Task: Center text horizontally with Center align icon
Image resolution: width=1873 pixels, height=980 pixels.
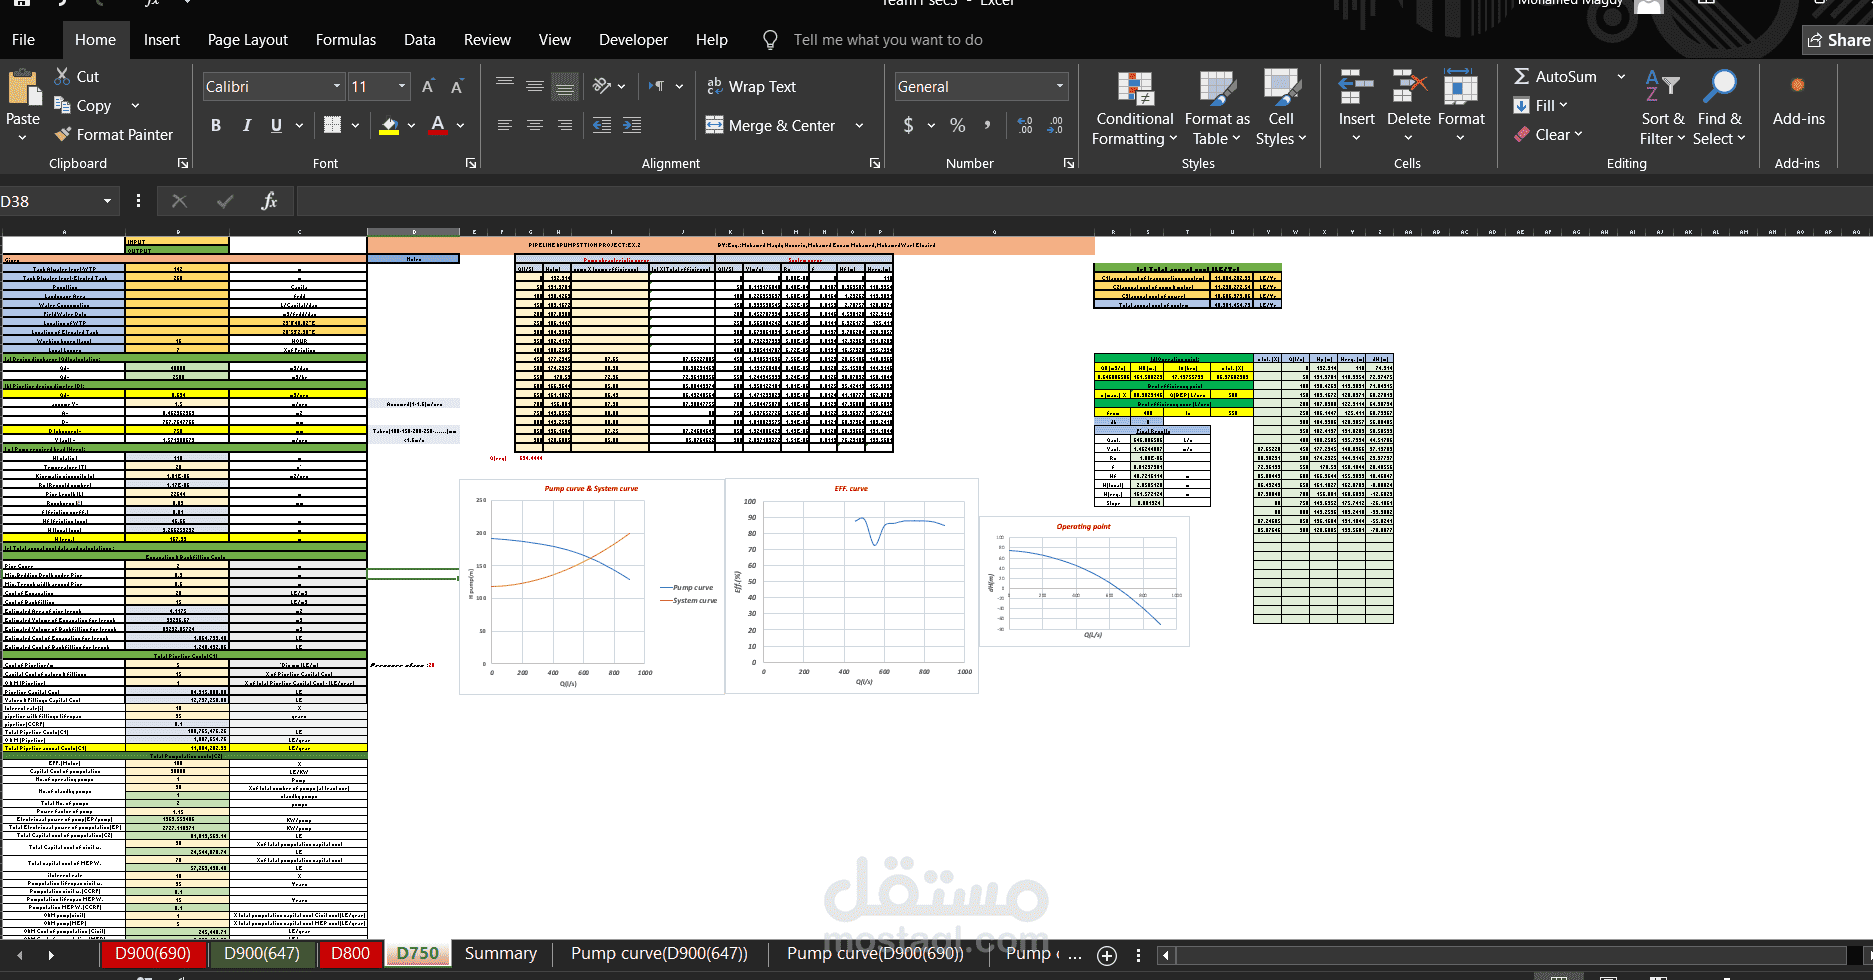Action: (535, 125)
